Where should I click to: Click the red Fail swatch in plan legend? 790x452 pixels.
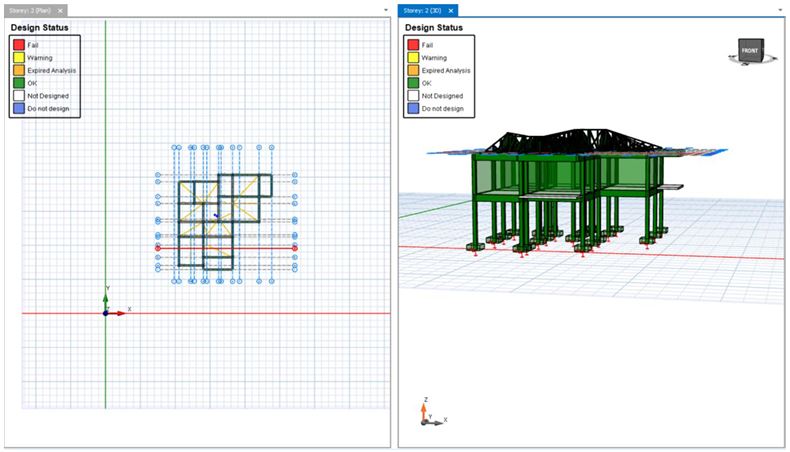(19, 45)
